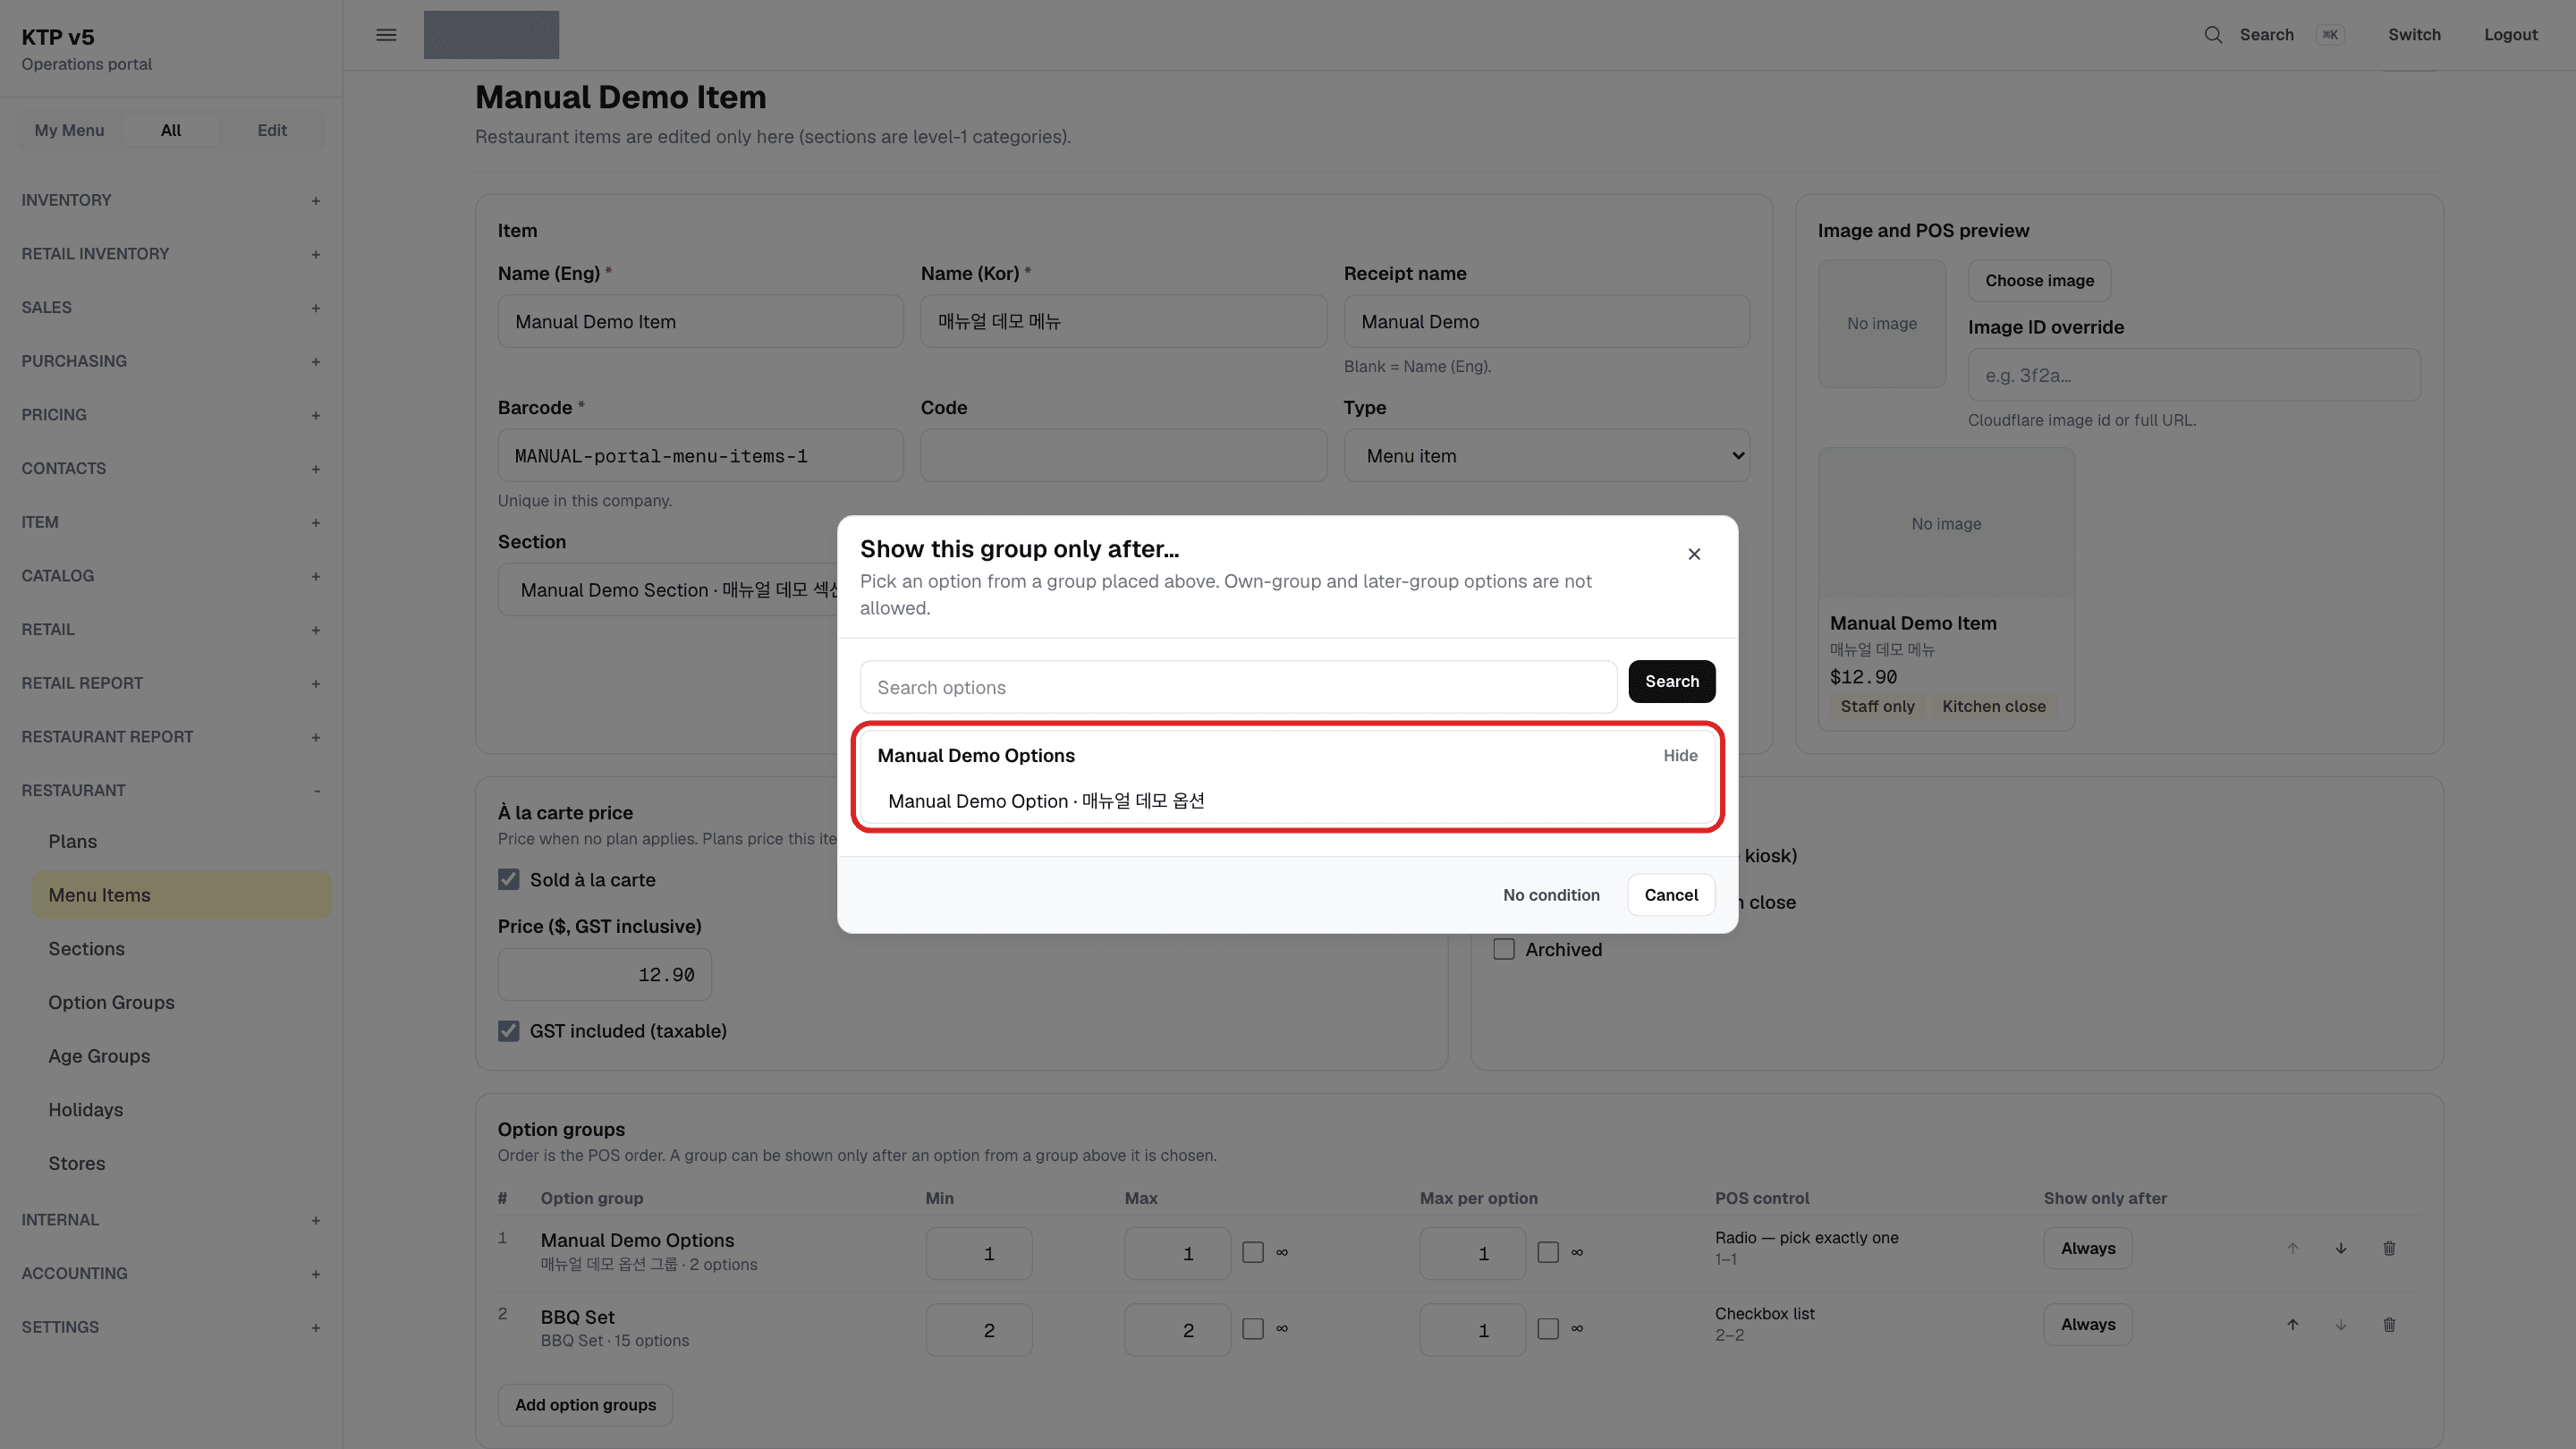This screenshot has height=1449, width=2576.
Task: Close the 'Show this group only after' dialog
Action: (1694, 554)
